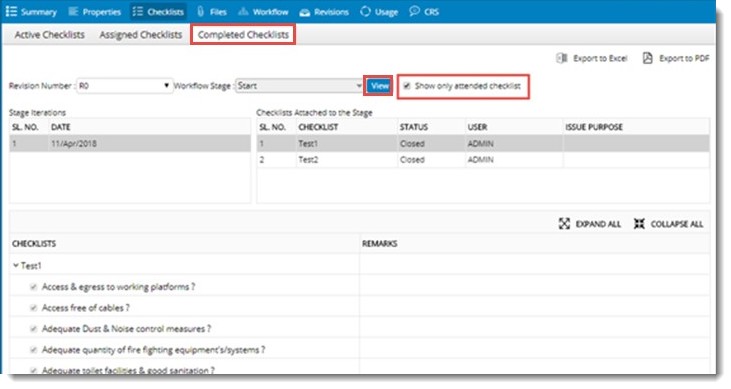Click the Export to Excel icon
The image size is (731, 389).
click(x=562, y=58)
